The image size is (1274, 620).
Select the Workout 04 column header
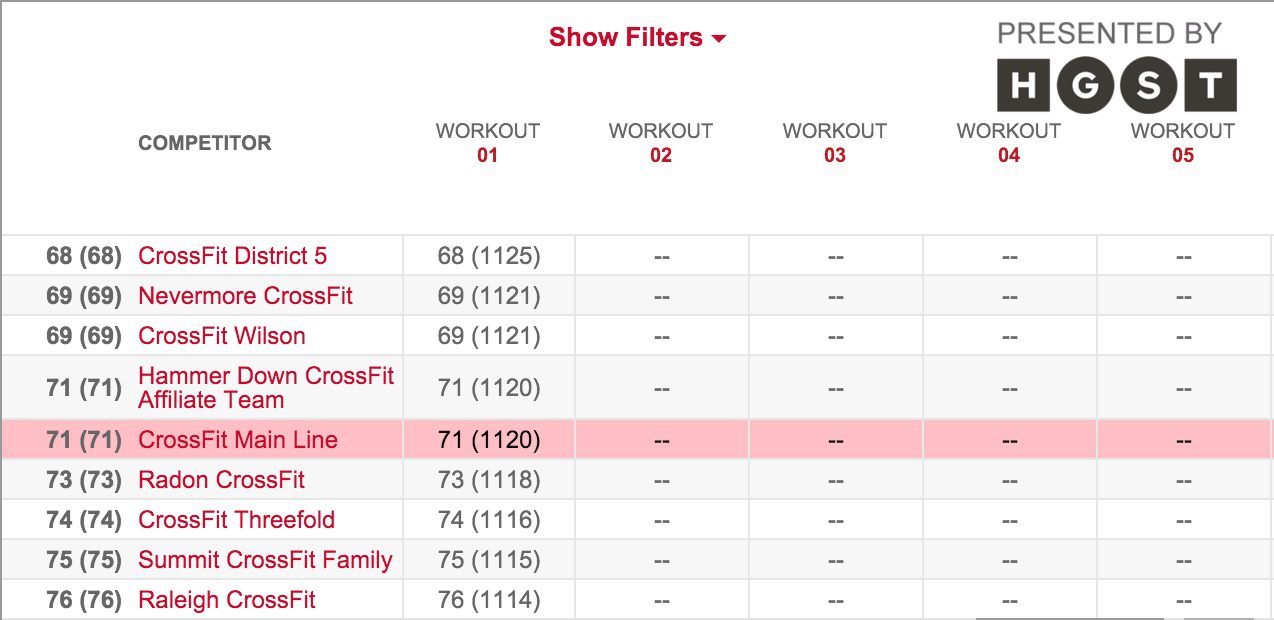pyautogui.click(x=1009, y=143)
